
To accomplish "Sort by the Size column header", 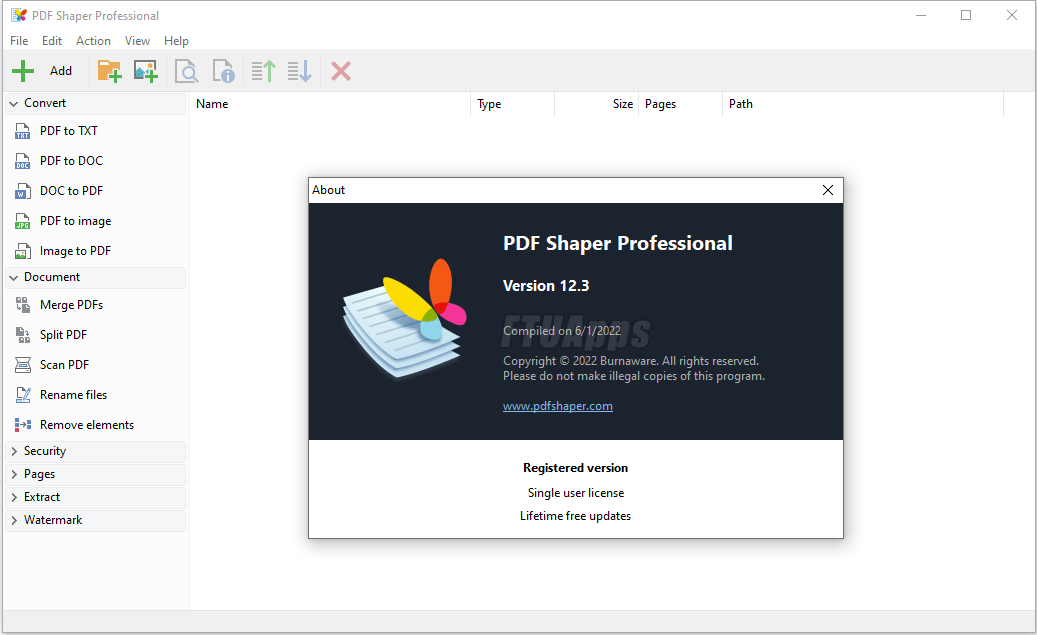I will point(597,104).
